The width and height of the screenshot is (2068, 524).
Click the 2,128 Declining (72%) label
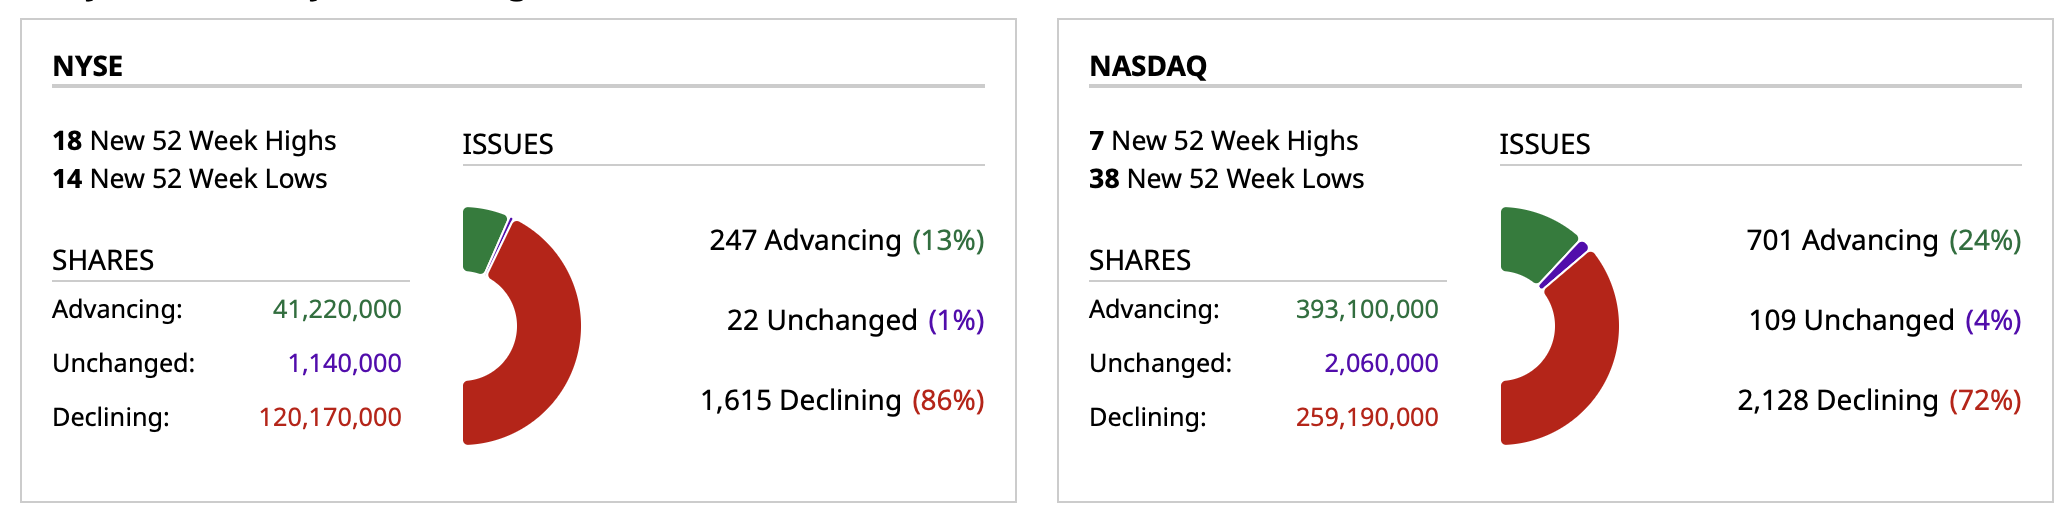(x=1879, y=401)
